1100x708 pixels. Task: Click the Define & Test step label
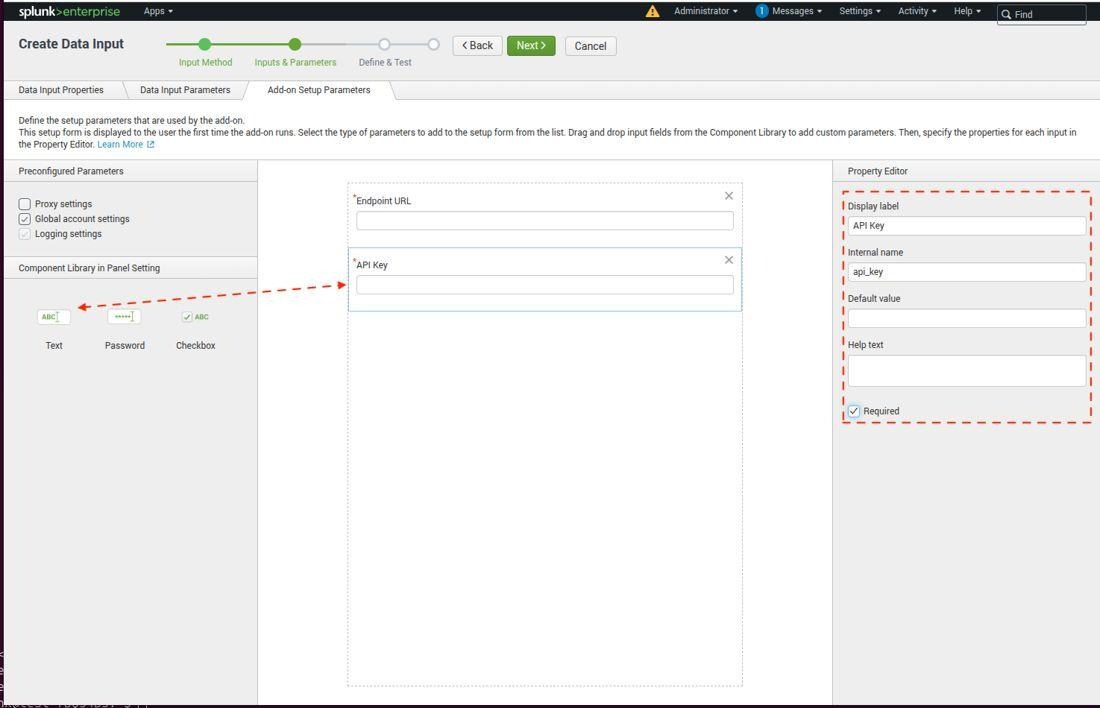coord(385,62)
